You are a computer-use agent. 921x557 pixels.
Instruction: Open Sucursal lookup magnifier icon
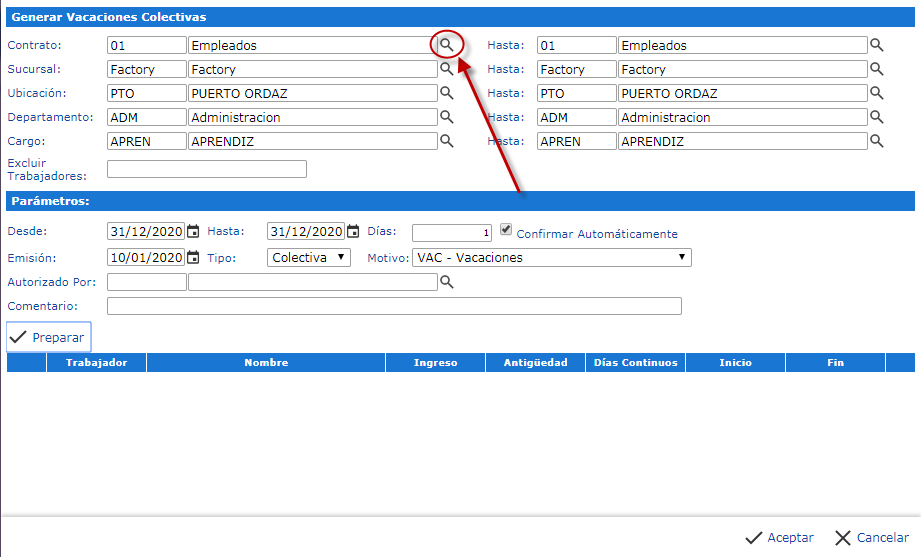pos(447,69)
